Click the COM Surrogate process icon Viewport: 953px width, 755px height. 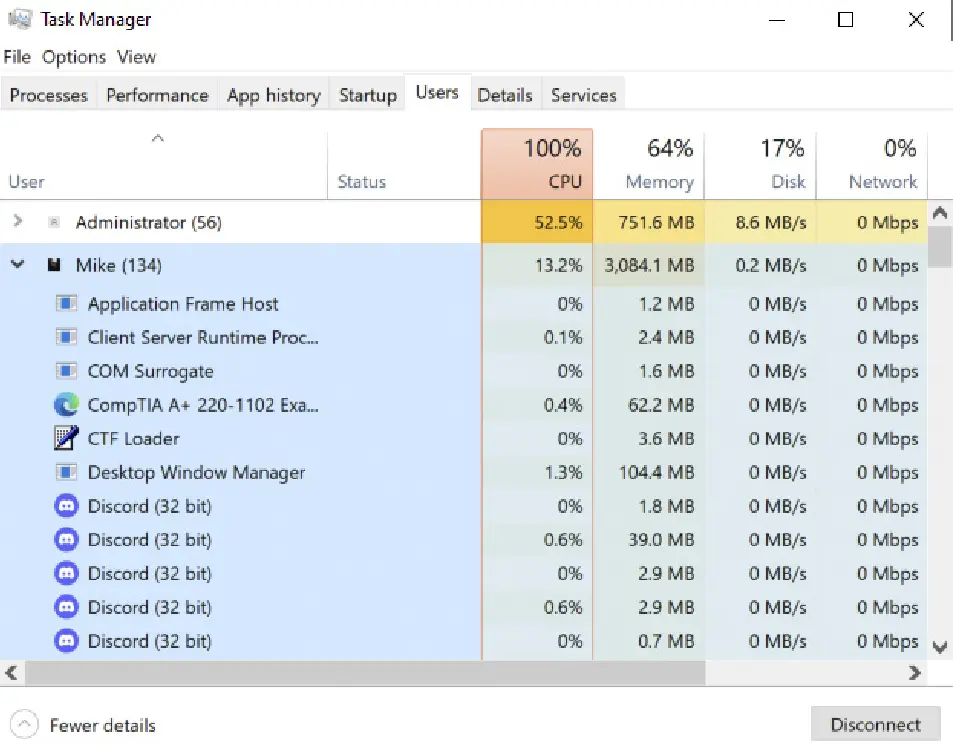click(66, 371)
